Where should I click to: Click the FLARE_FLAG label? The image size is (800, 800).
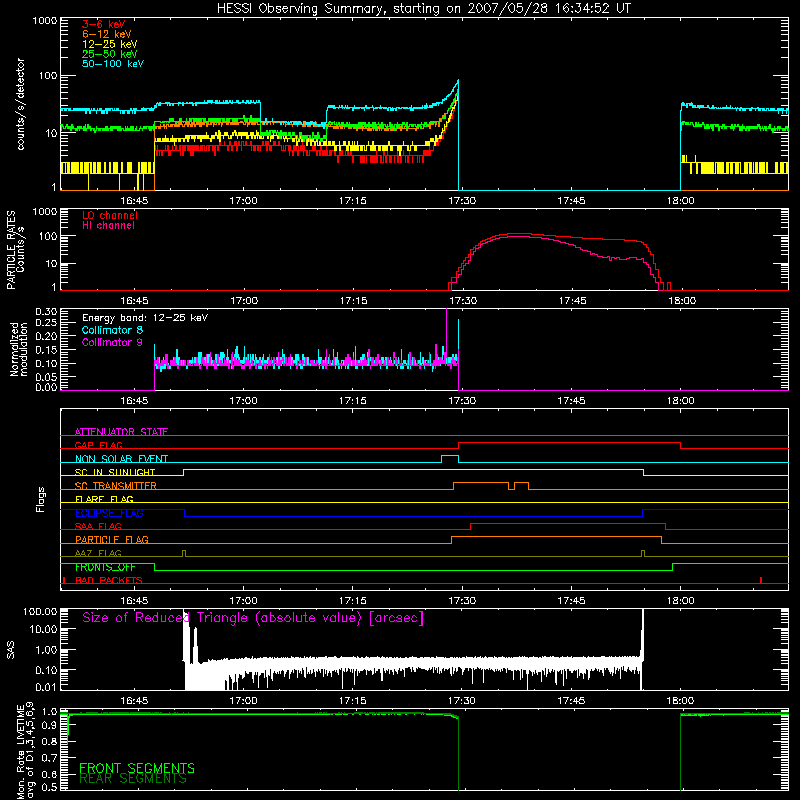coord(104,499)
